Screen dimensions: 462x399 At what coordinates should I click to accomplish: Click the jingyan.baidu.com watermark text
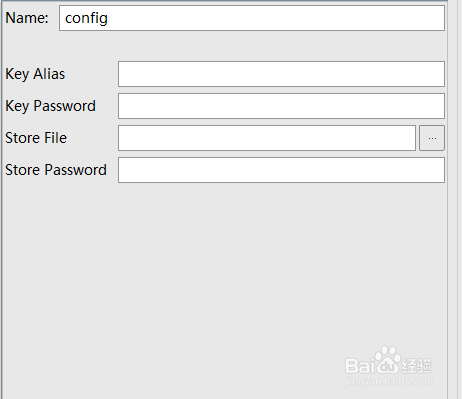(x=389, y=381)
